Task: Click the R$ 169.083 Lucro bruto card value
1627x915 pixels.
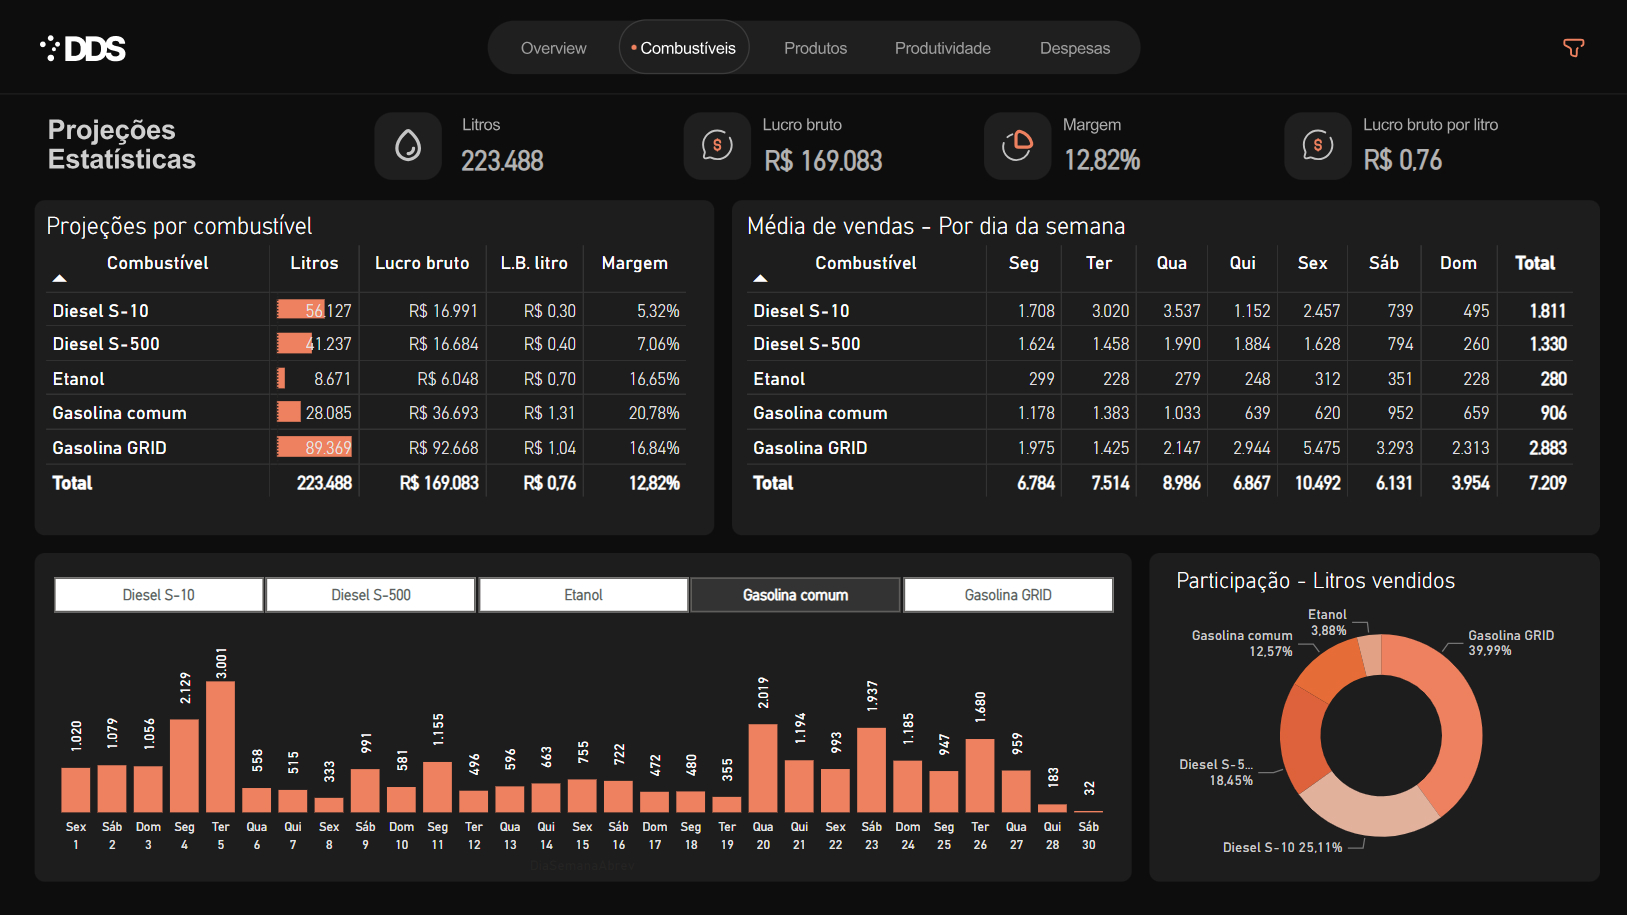Action: coord(823,161)
